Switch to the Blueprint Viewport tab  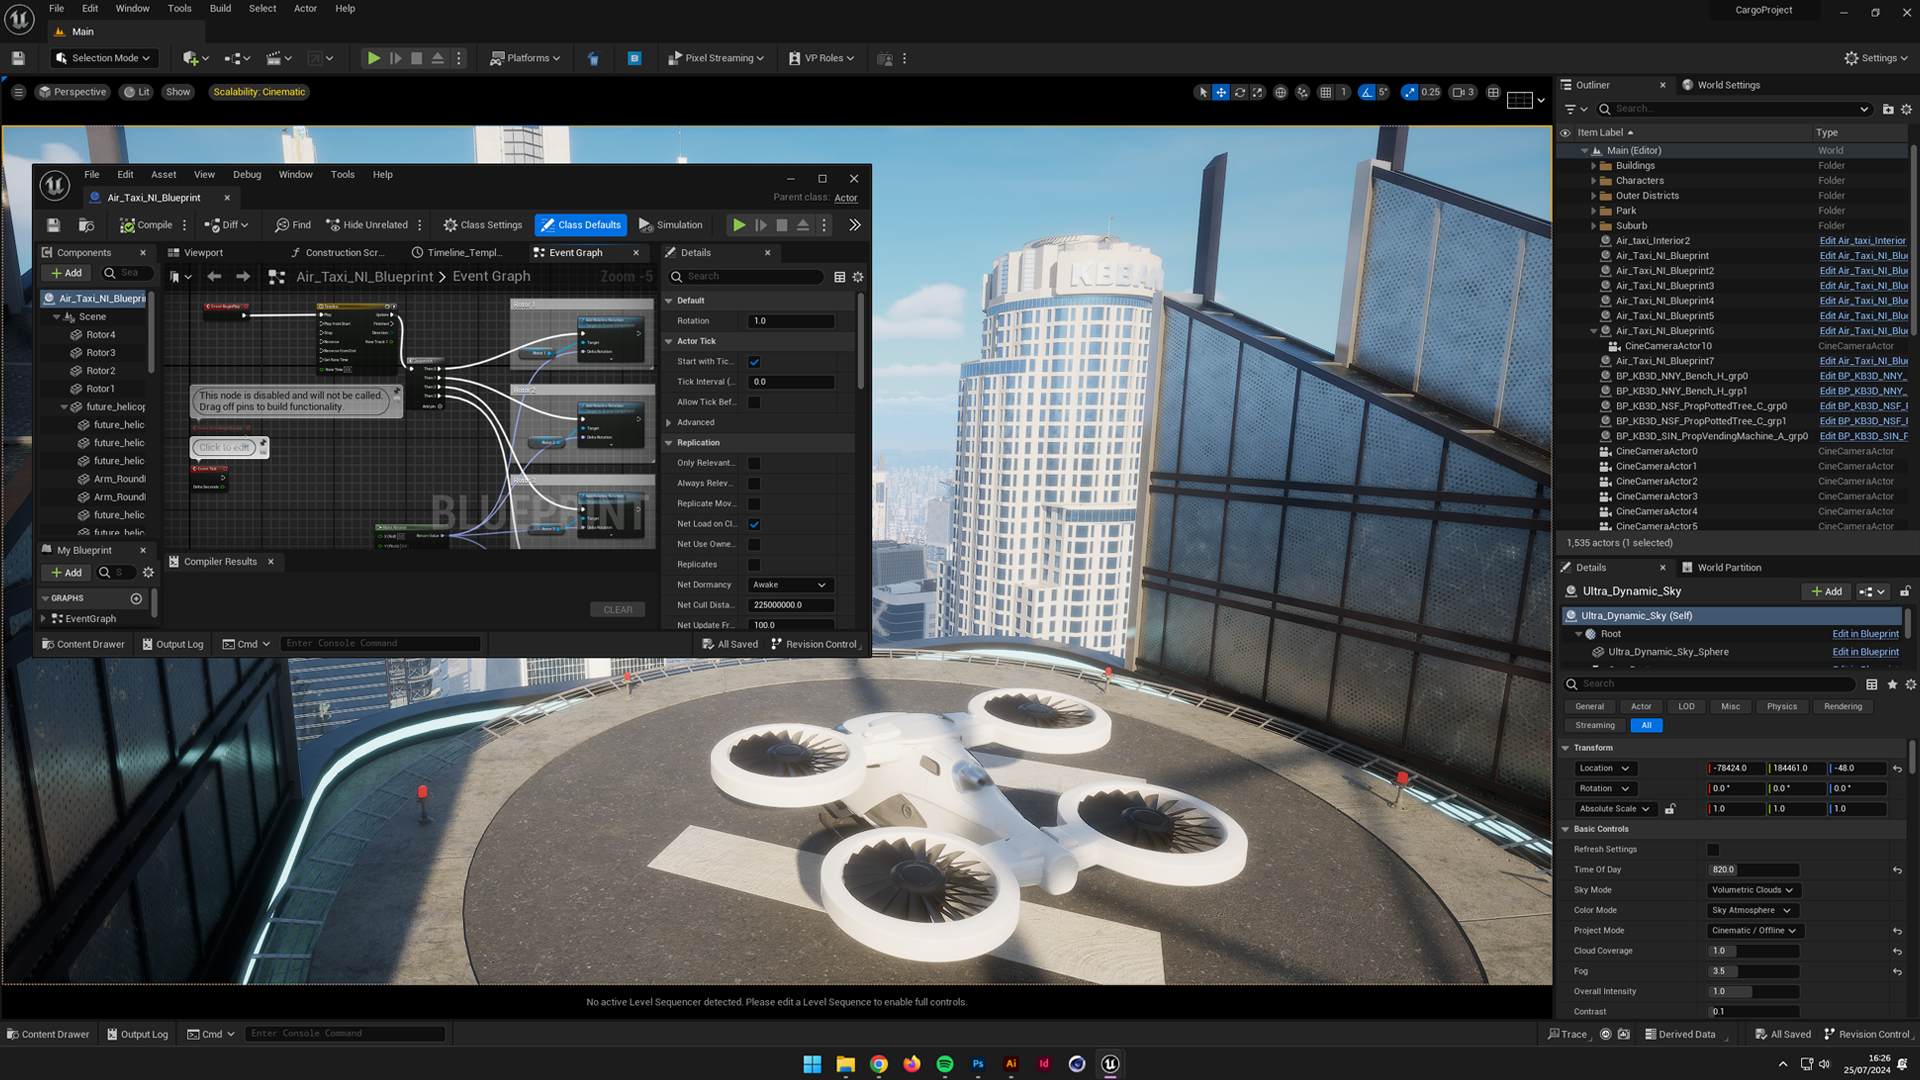(x=196, y=253)
